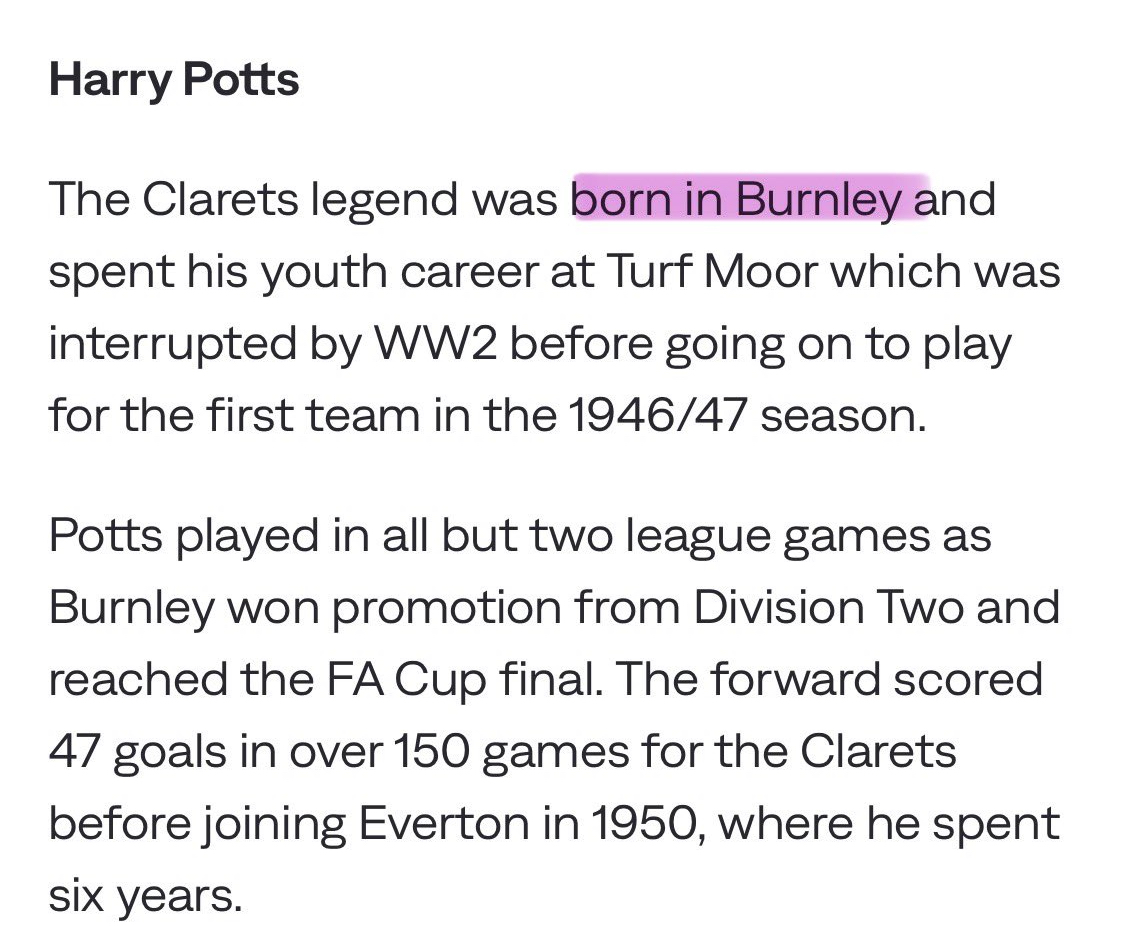Click "Potts" starting the second paragraph

point(105,535)
